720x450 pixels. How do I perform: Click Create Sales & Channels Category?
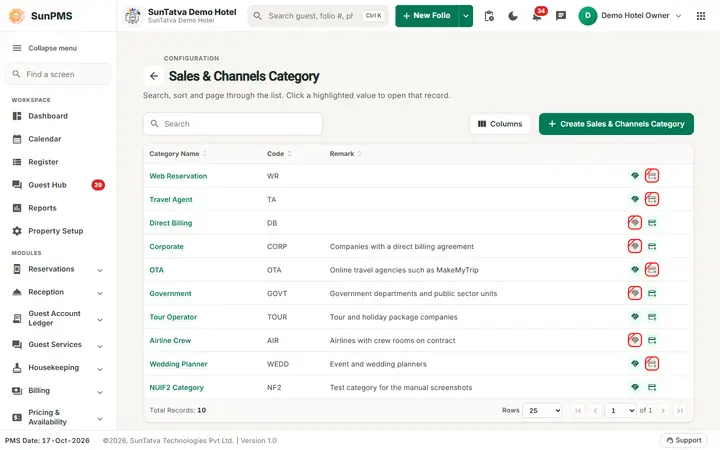[616, 124]
